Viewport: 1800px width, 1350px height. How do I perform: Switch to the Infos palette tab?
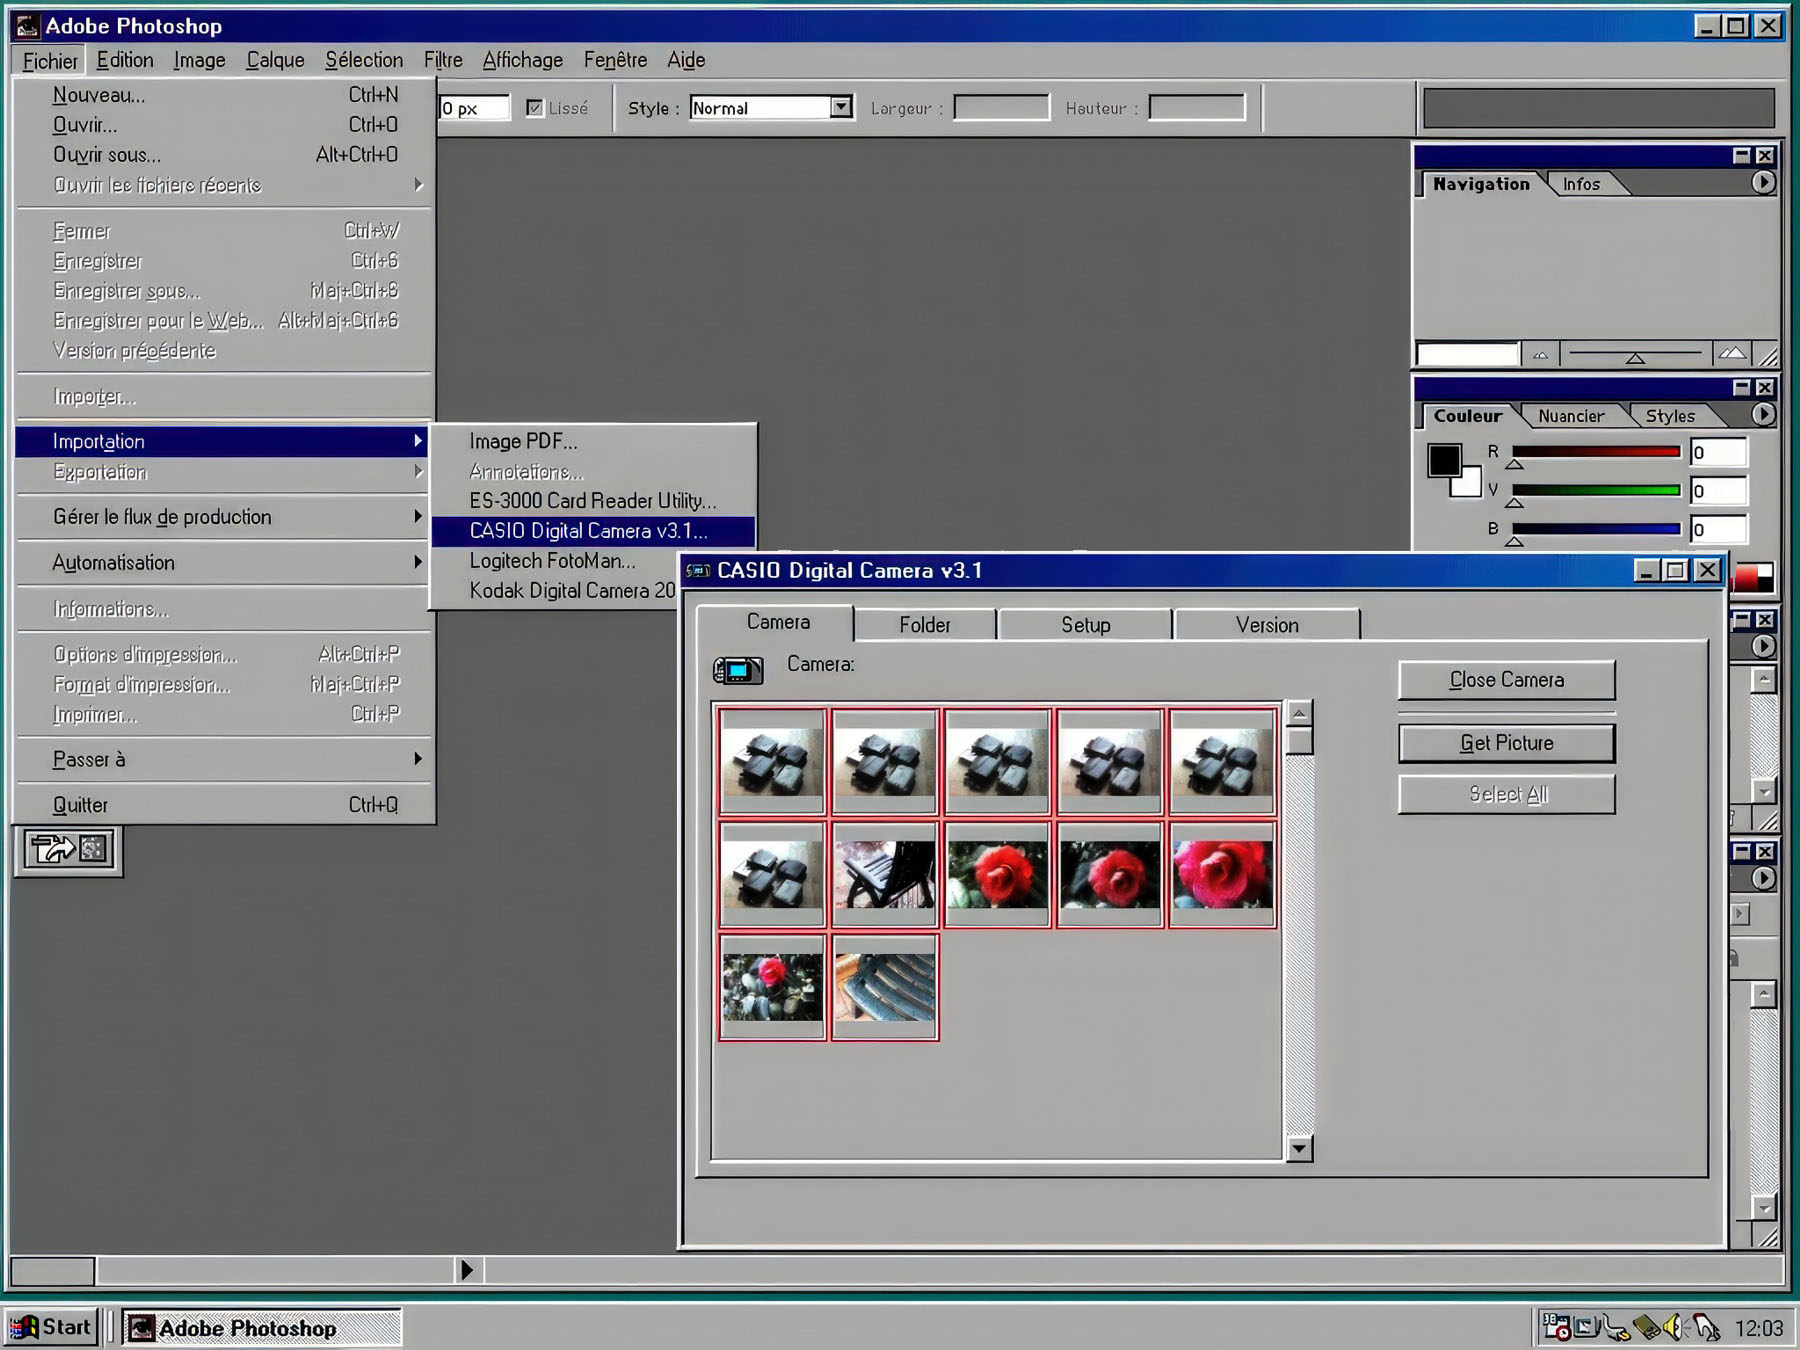[1582, 184]
